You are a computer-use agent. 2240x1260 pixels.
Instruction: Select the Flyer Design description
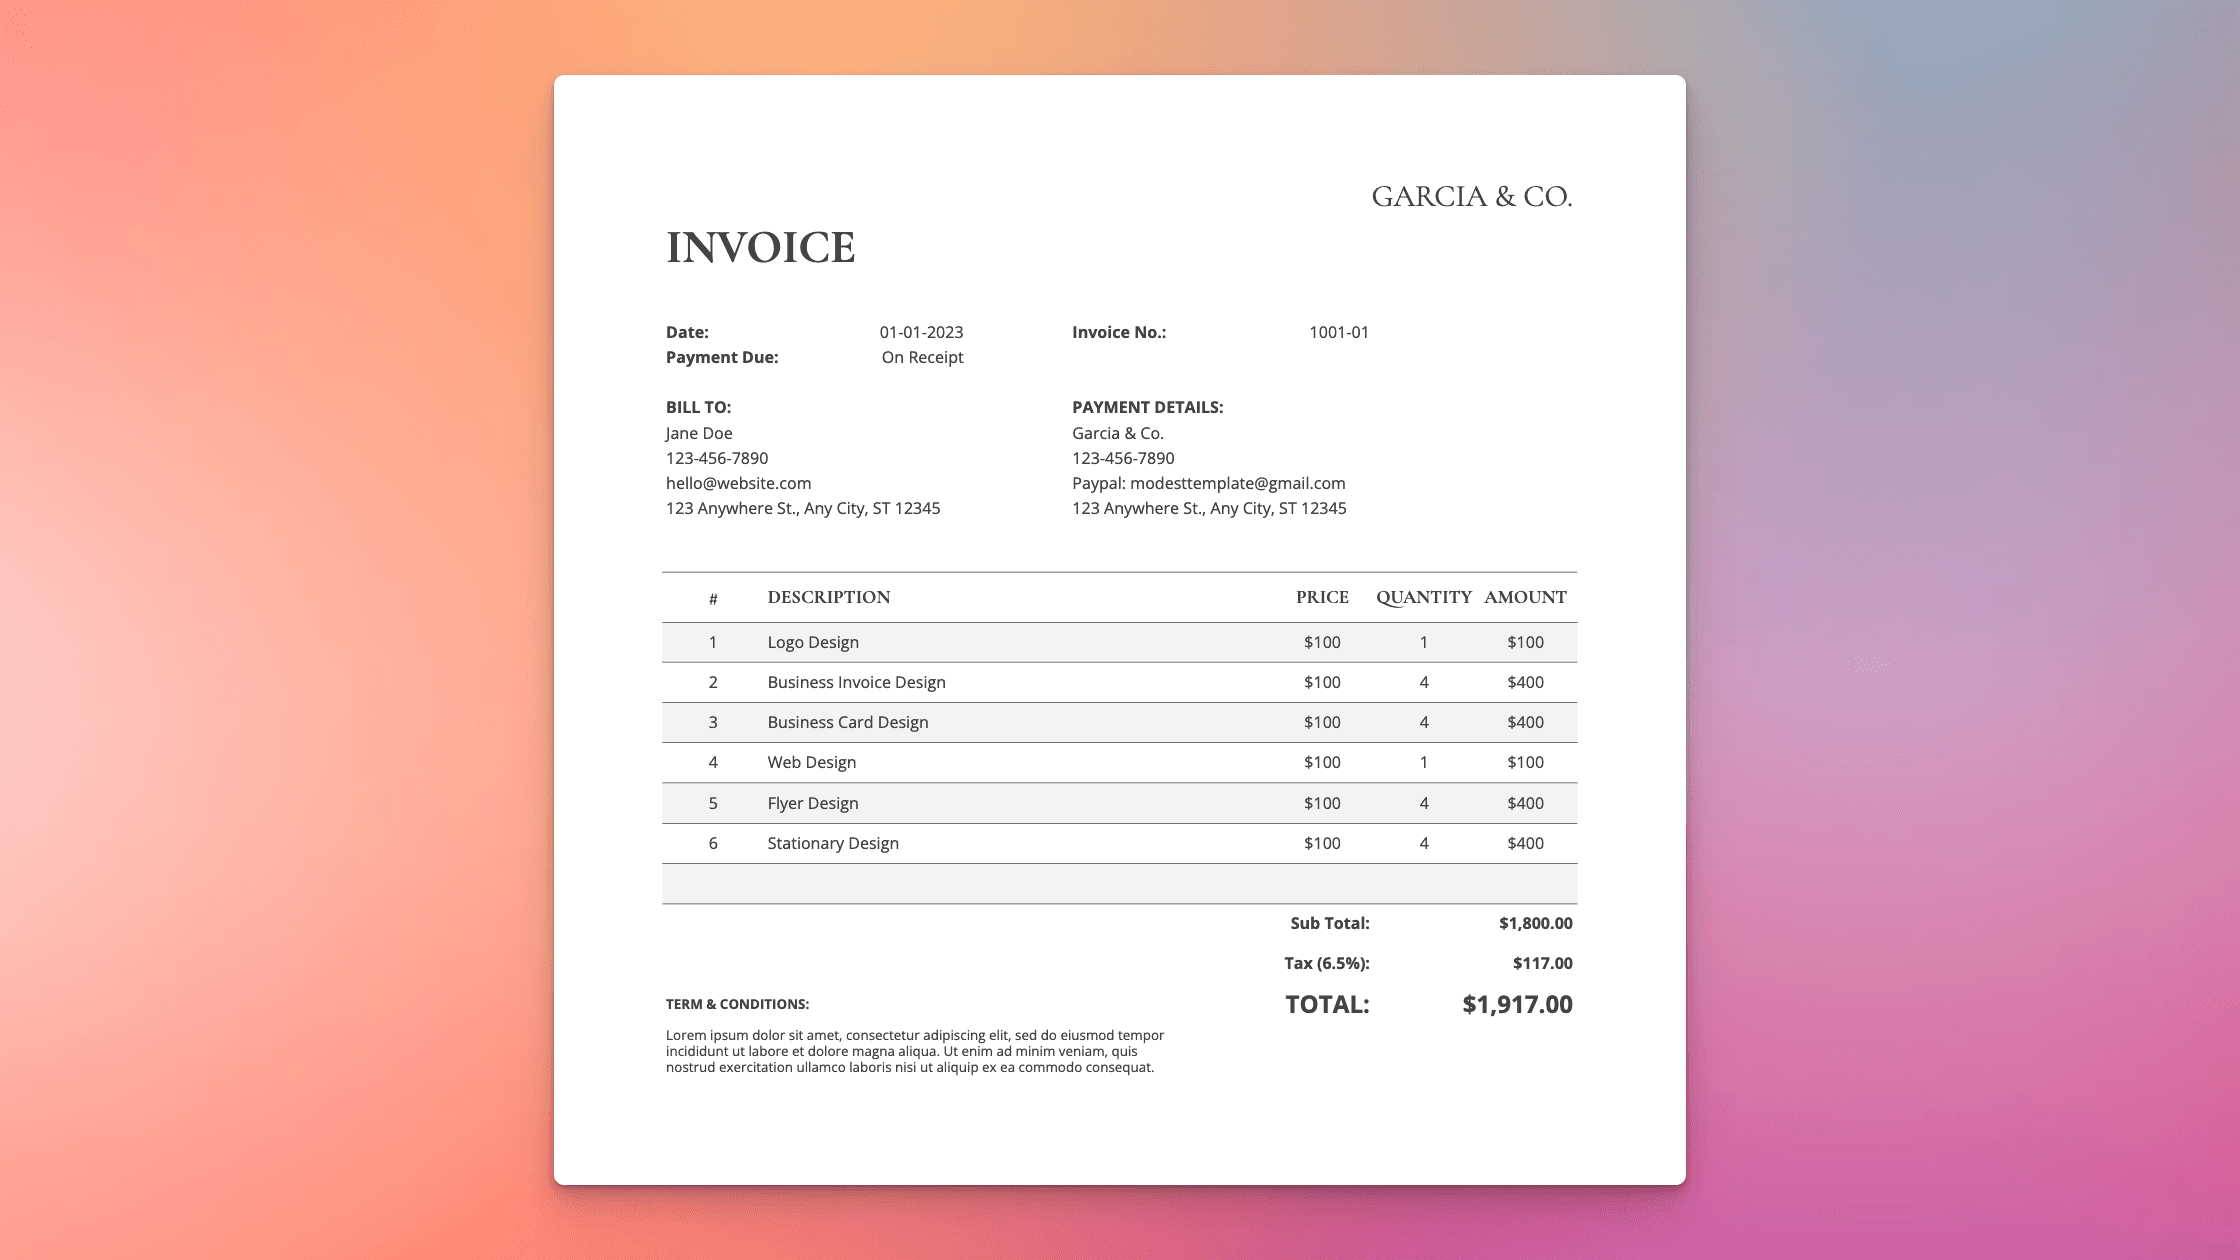812,803
